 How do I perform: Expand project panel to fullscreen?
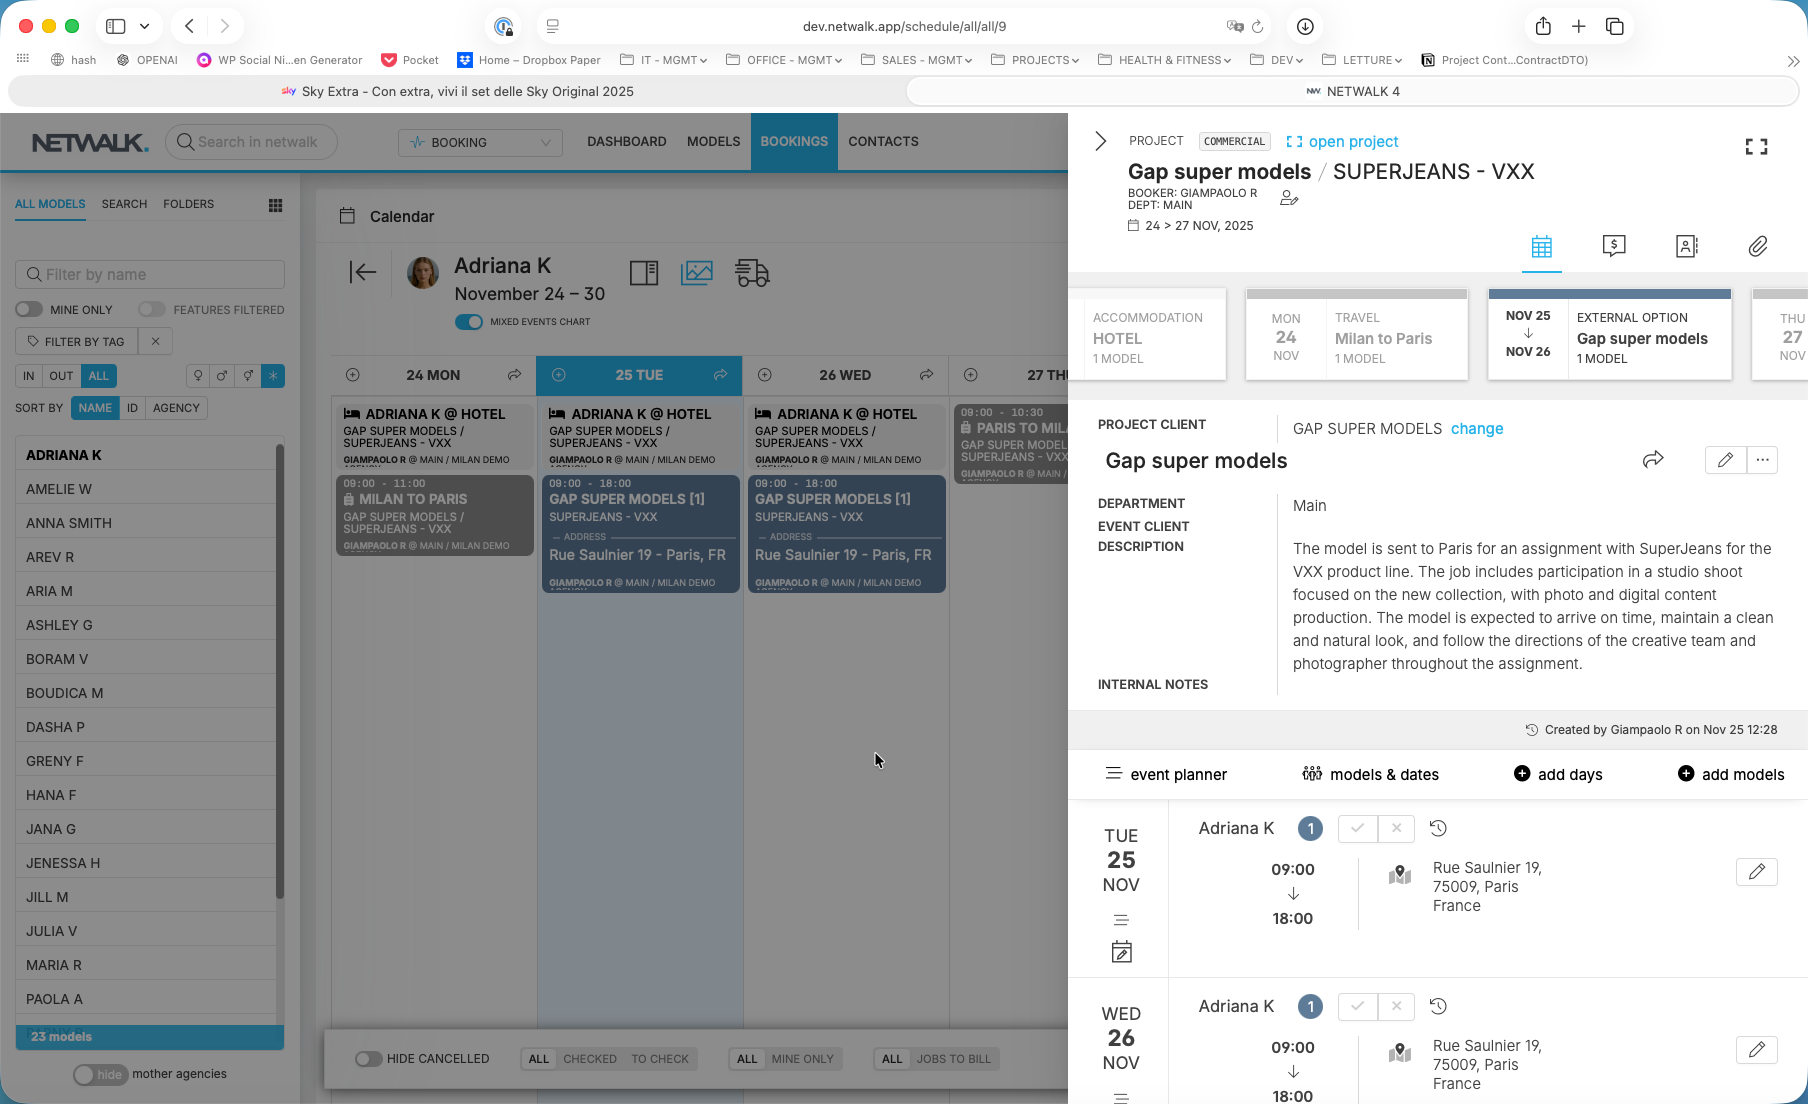pos(1755,147)
